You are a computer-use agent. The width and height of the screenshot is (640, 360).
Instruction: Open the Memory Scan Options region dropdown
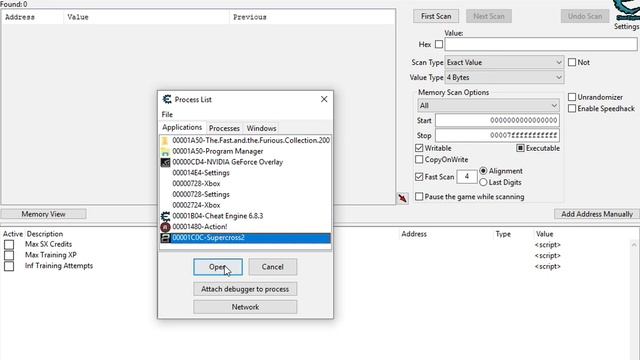pyautogui.click(x=488, y=106)
